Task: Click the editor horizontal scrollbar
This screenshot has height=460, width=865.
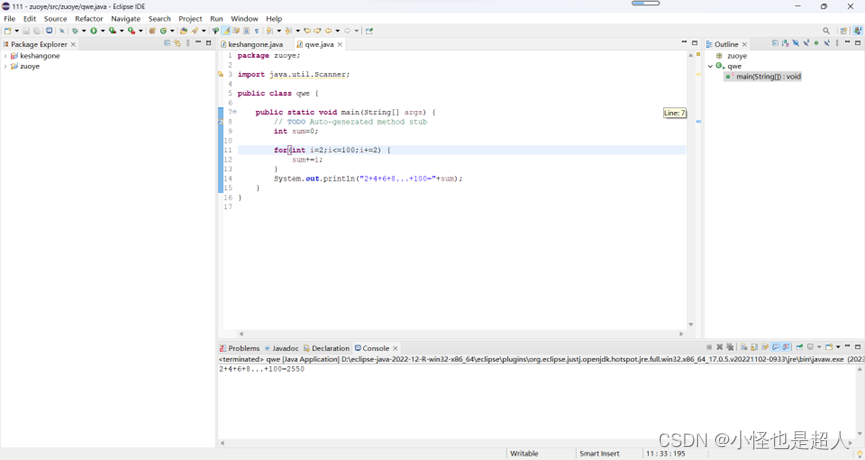Action: (x=461, y=334)
